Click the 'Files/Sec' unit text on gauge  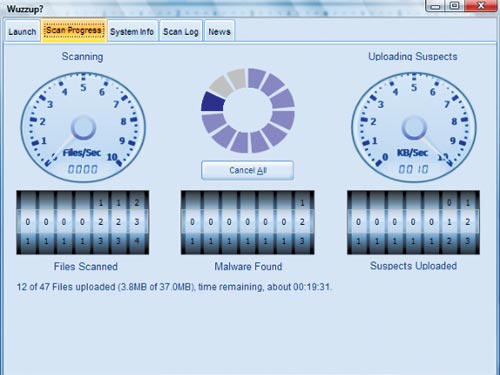pyautogui.click(x=82, y=153)
